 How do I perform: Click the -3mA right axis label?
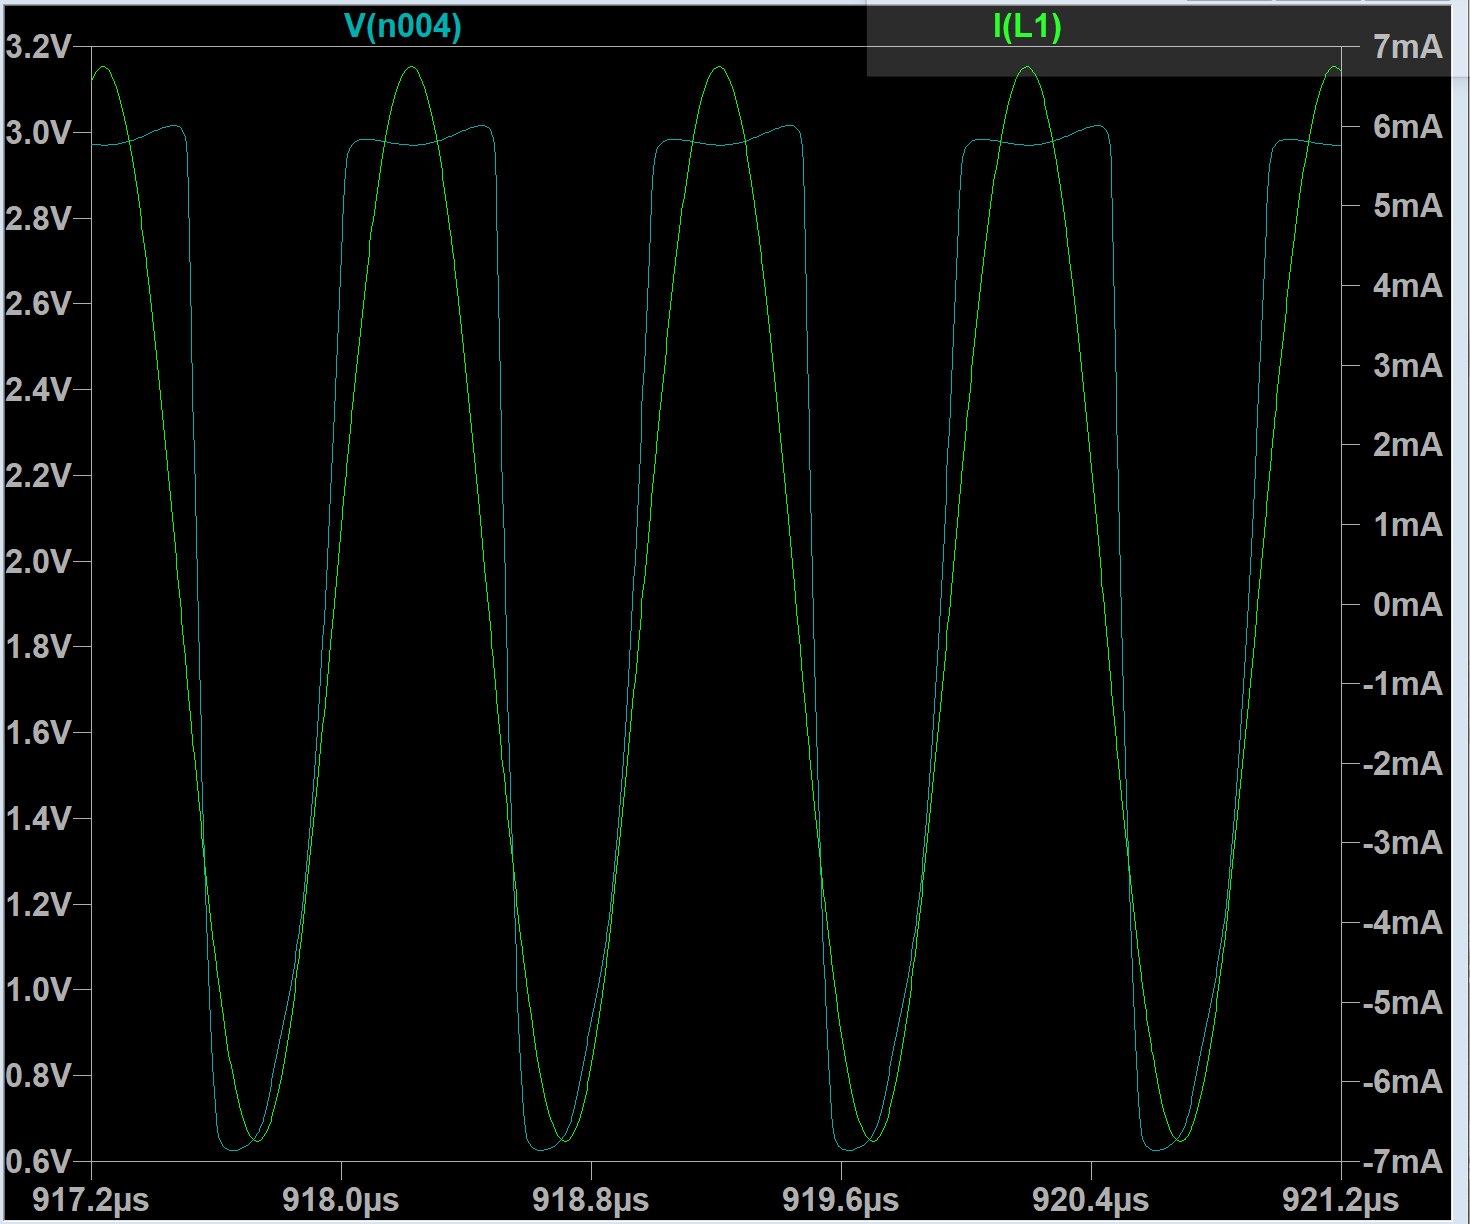click(1403, 842)
